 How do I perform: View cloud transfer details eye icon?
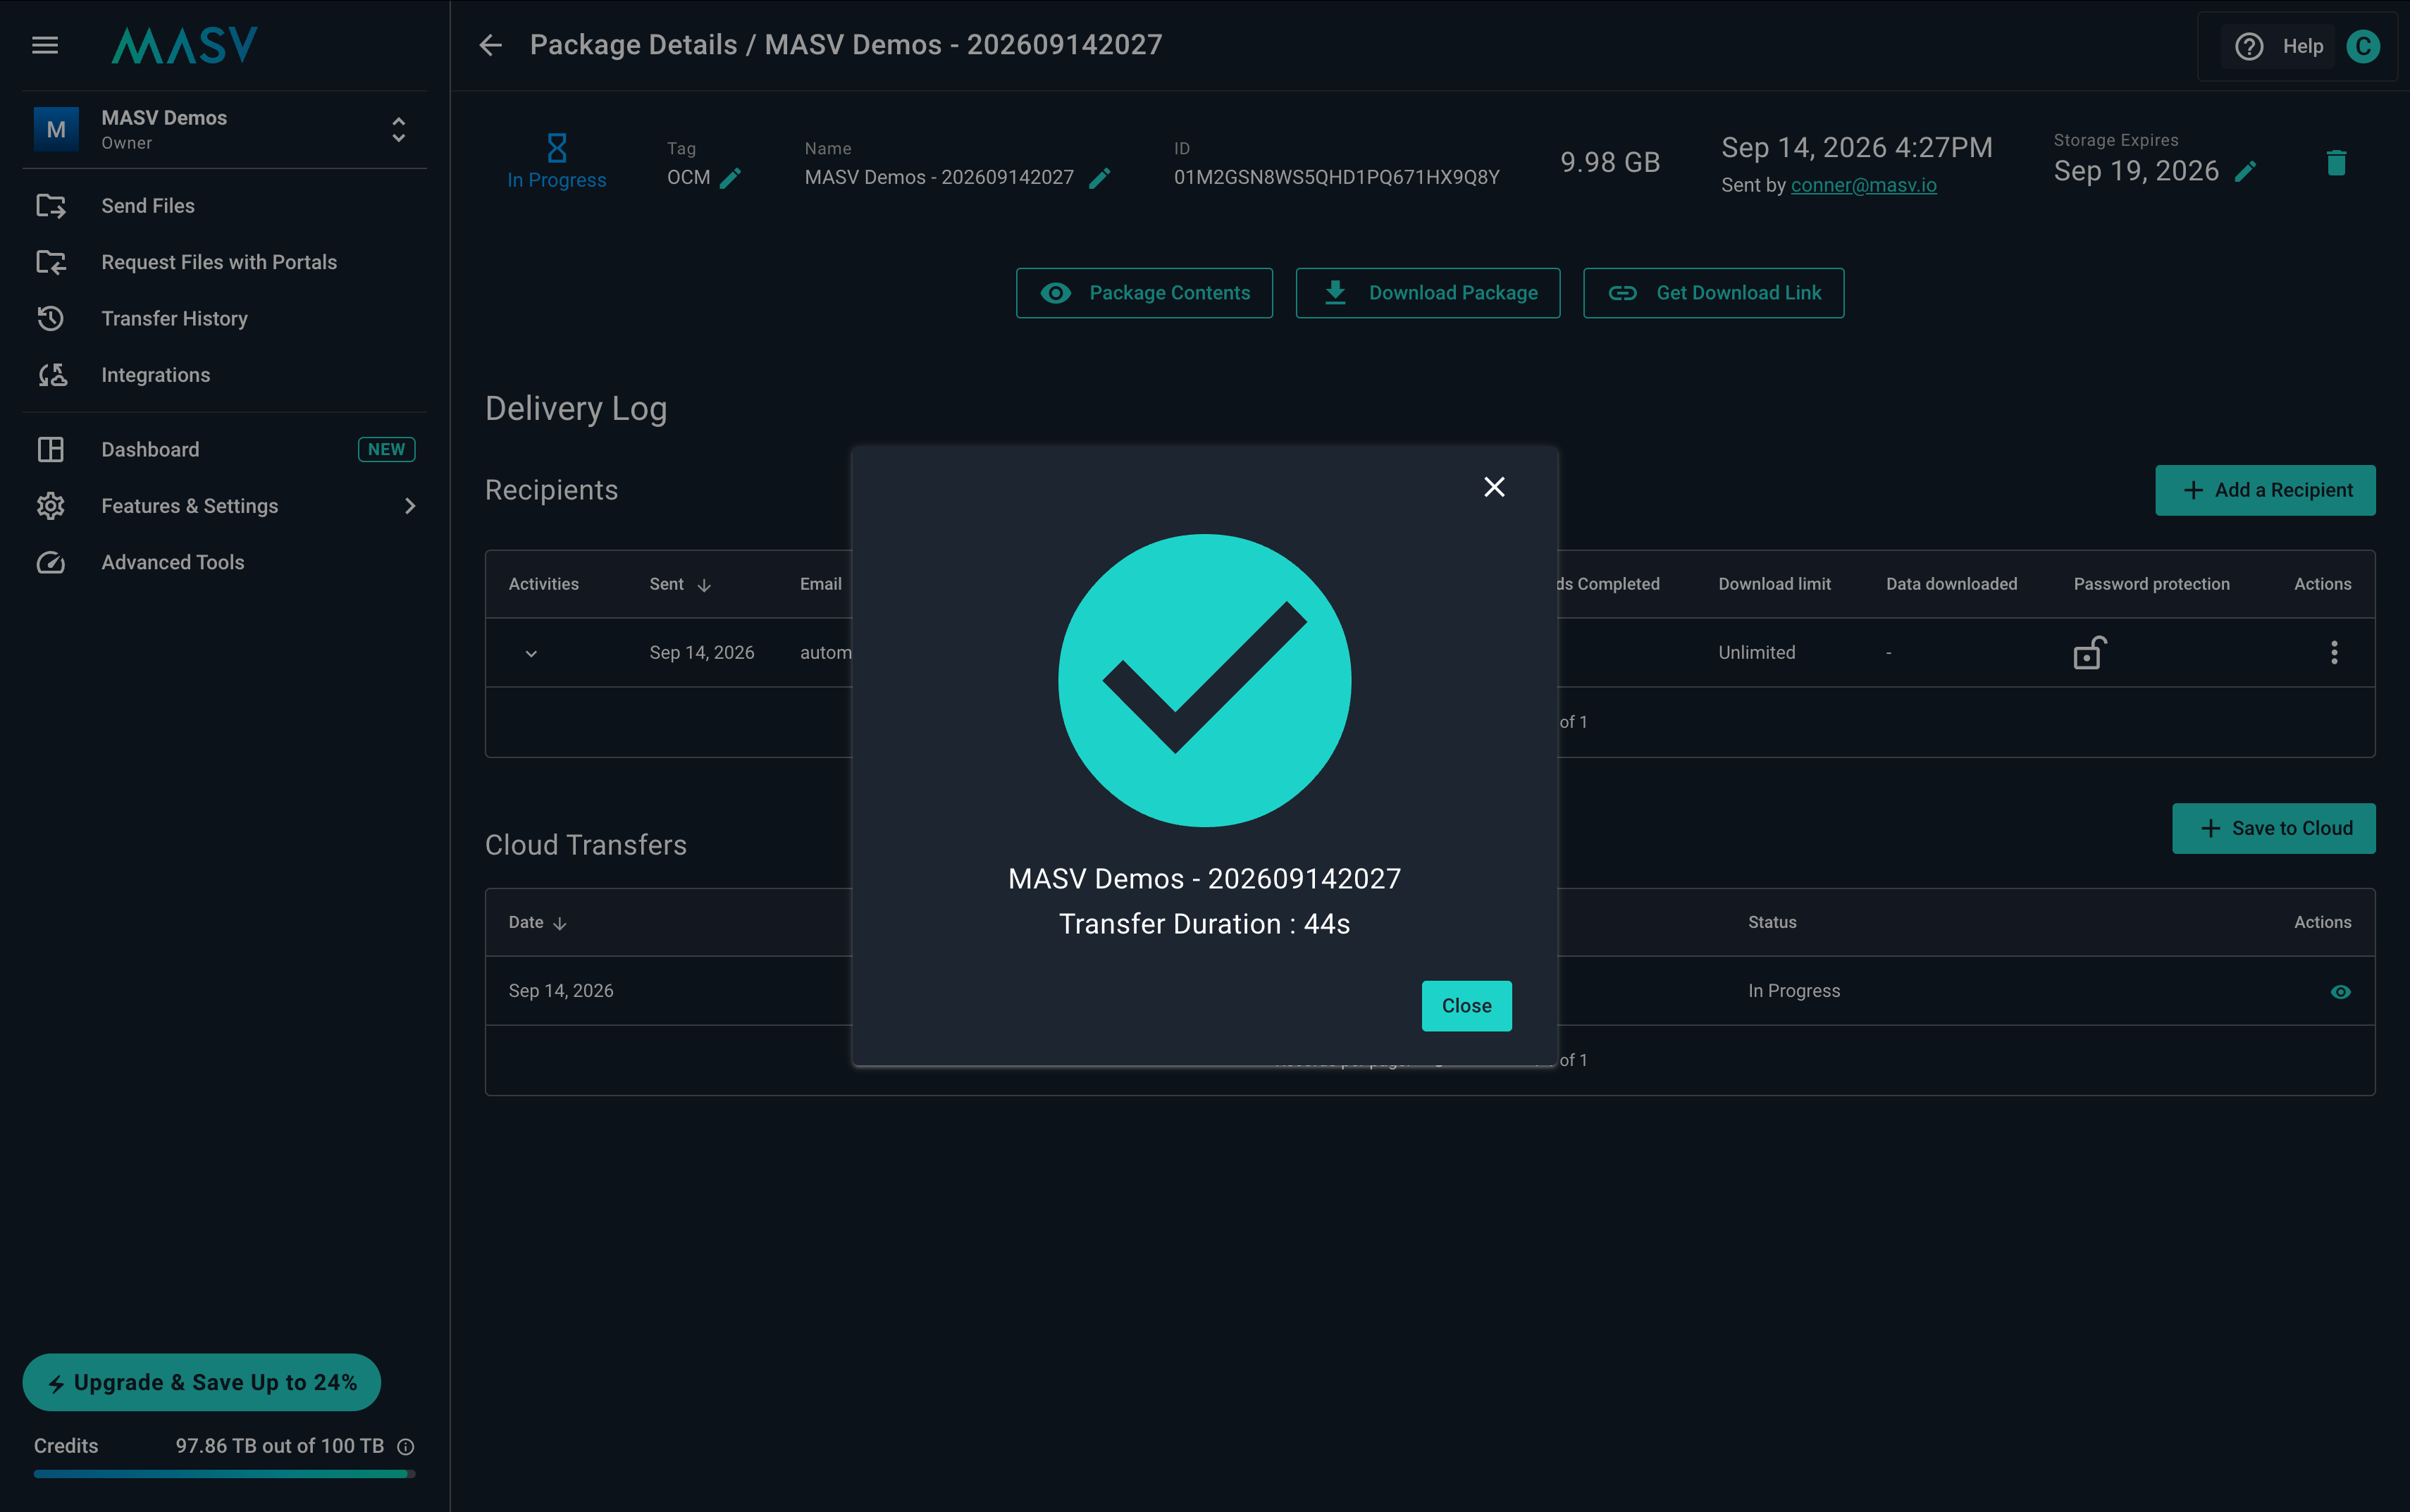(x=2340, y=992)
